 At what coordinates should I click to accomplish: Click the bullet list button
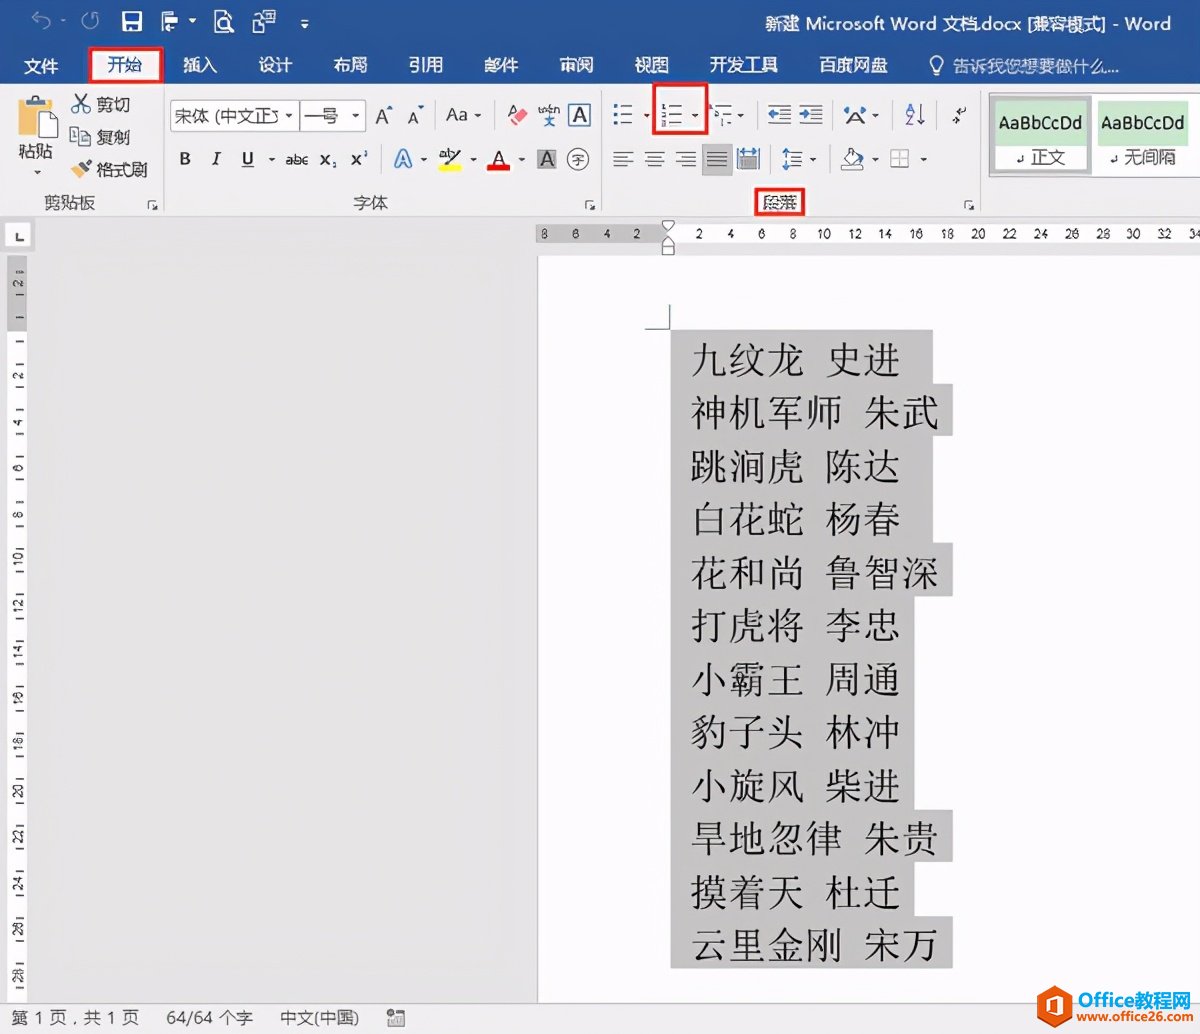tap(623, 115)
